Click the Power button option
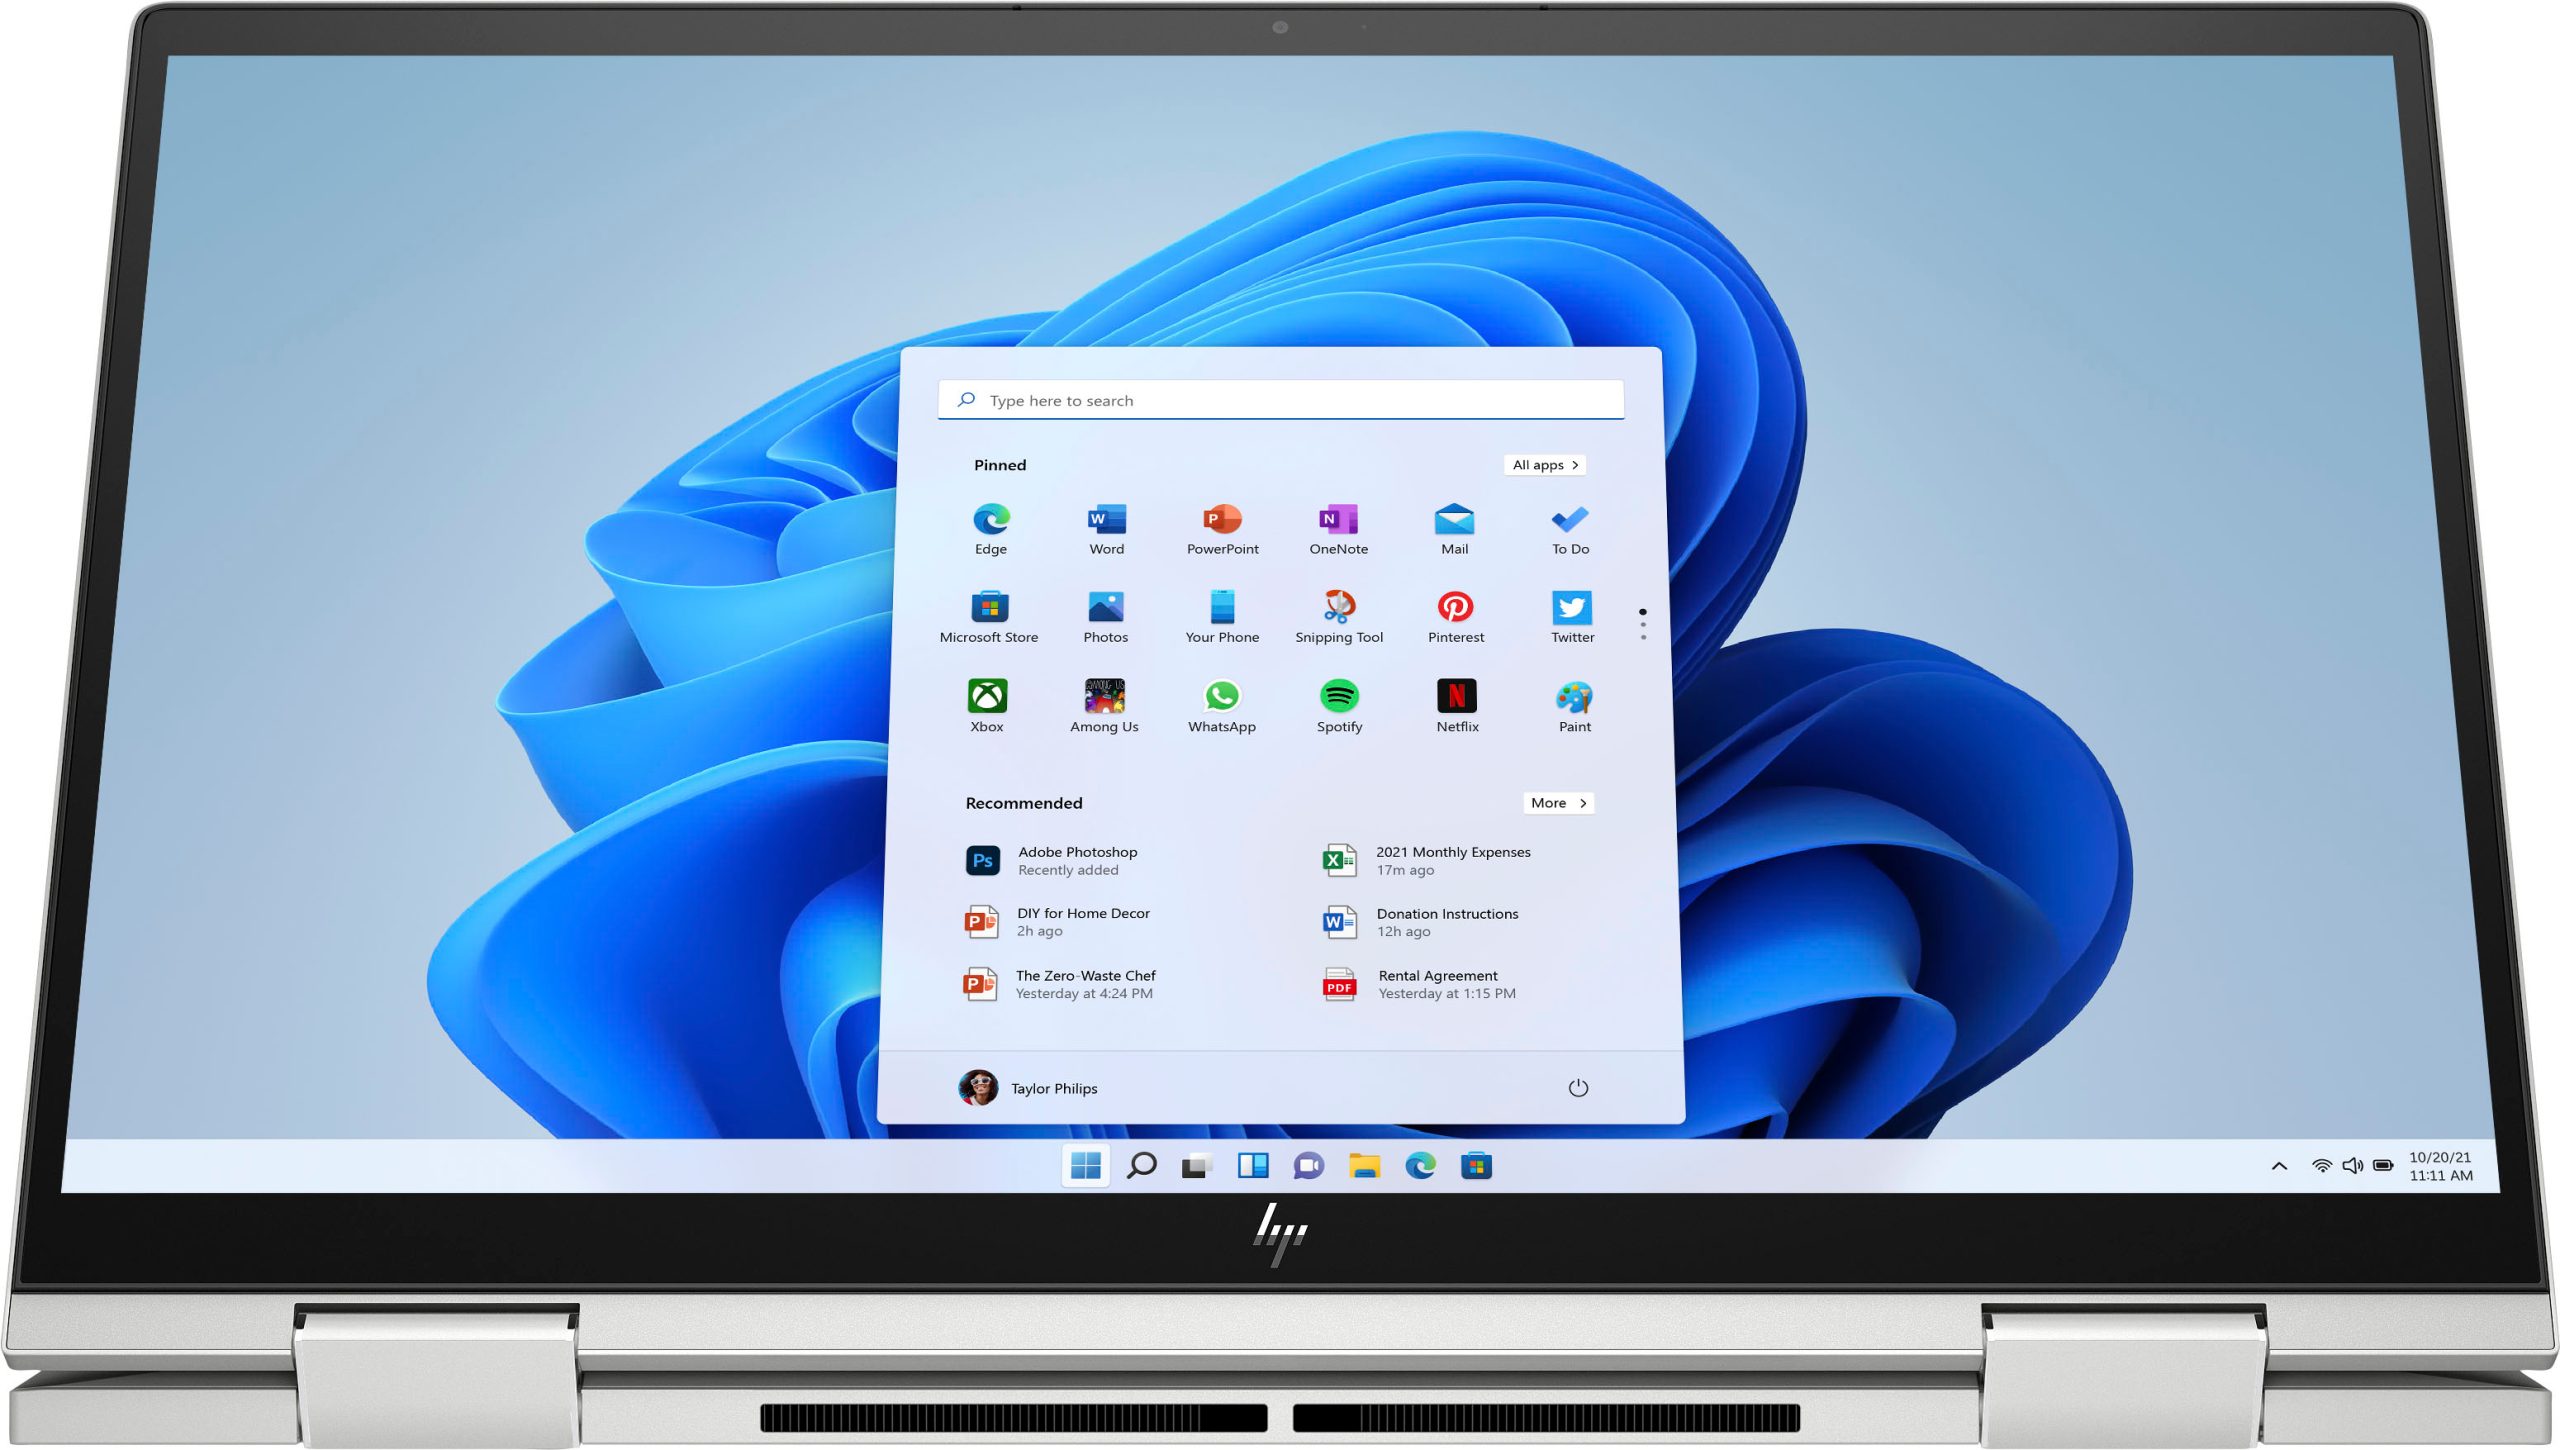The image size is (2560, 1450). click(1575, 1088)
